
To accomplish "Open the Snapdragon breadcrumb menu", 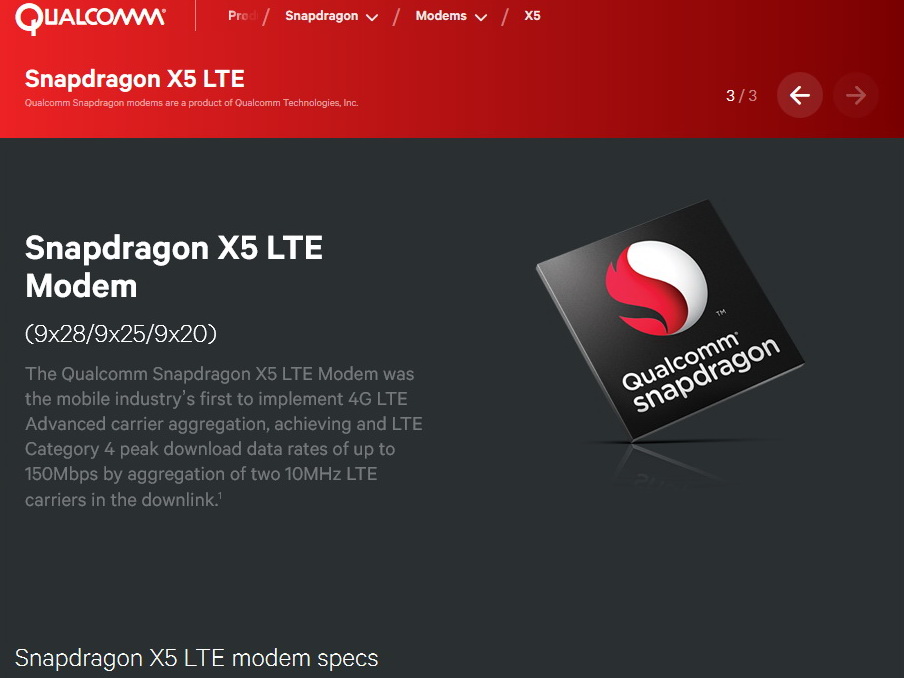I will [x=332, y=16].
